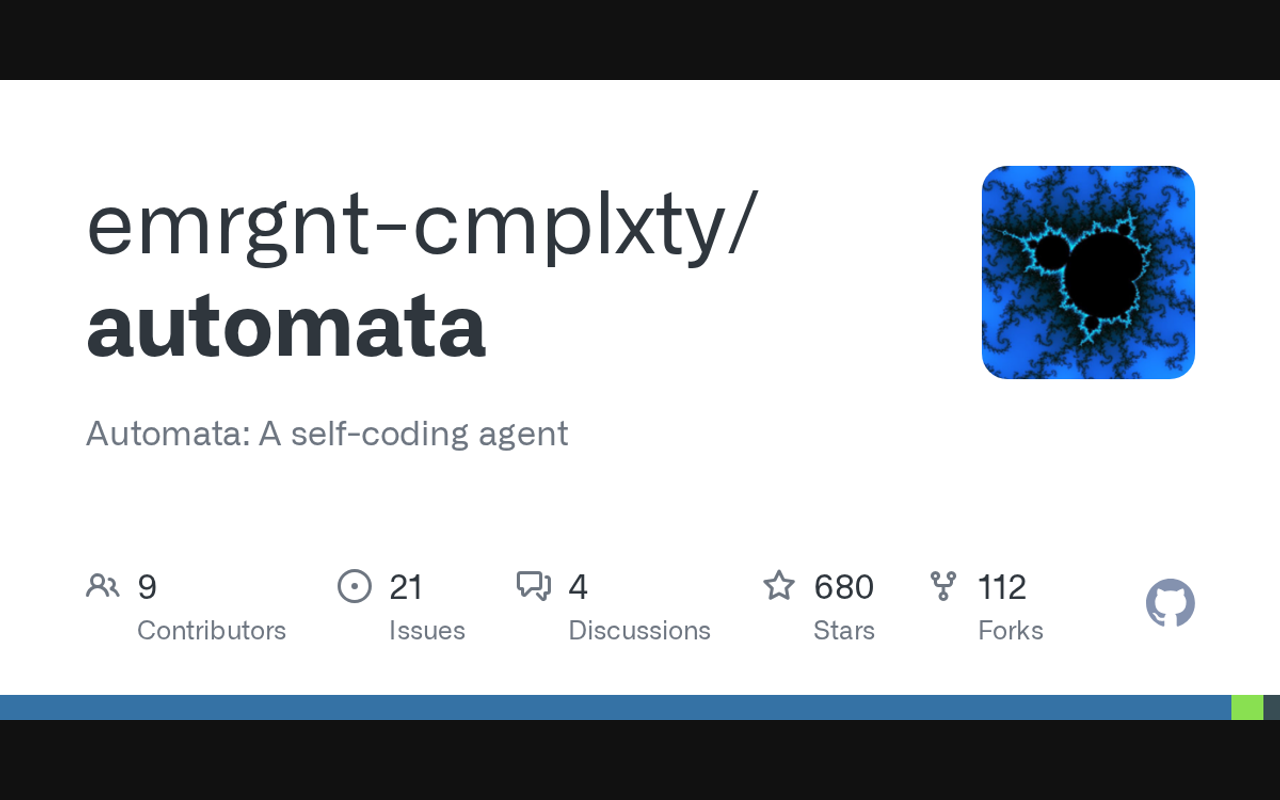Open the Issues label
Screen dimensions: 1280x800
pos(427,630)
